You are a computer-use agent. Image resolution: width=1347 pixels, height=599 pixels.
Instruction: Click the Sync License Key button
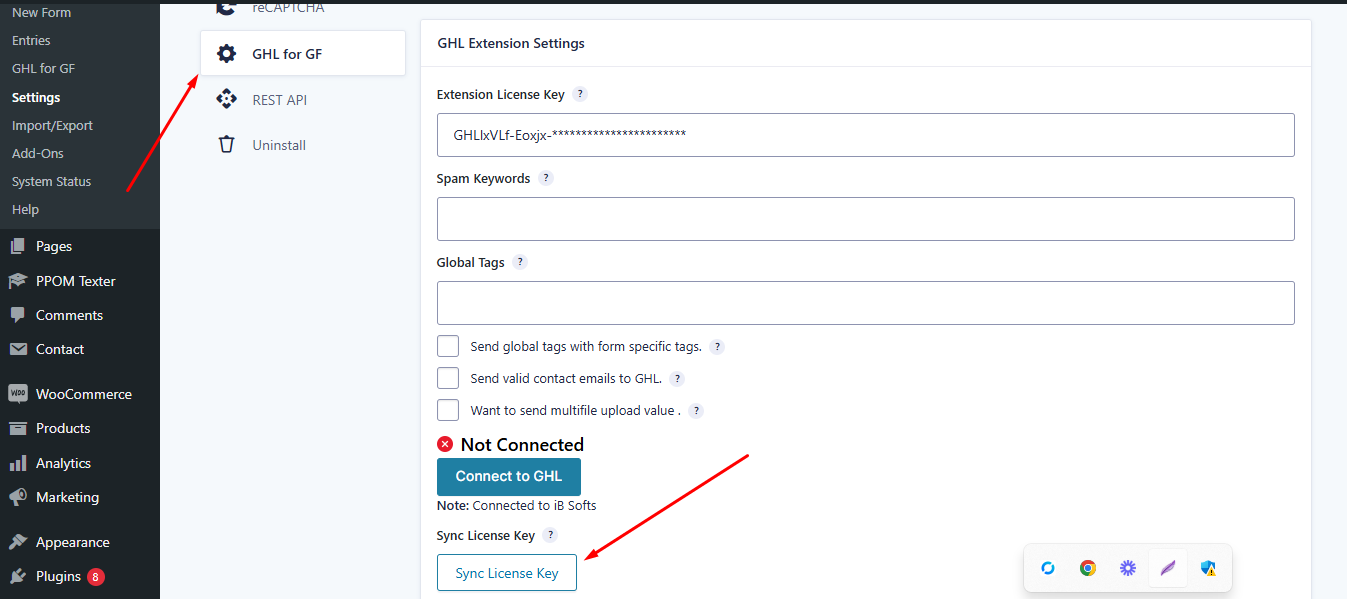(507, 573)
